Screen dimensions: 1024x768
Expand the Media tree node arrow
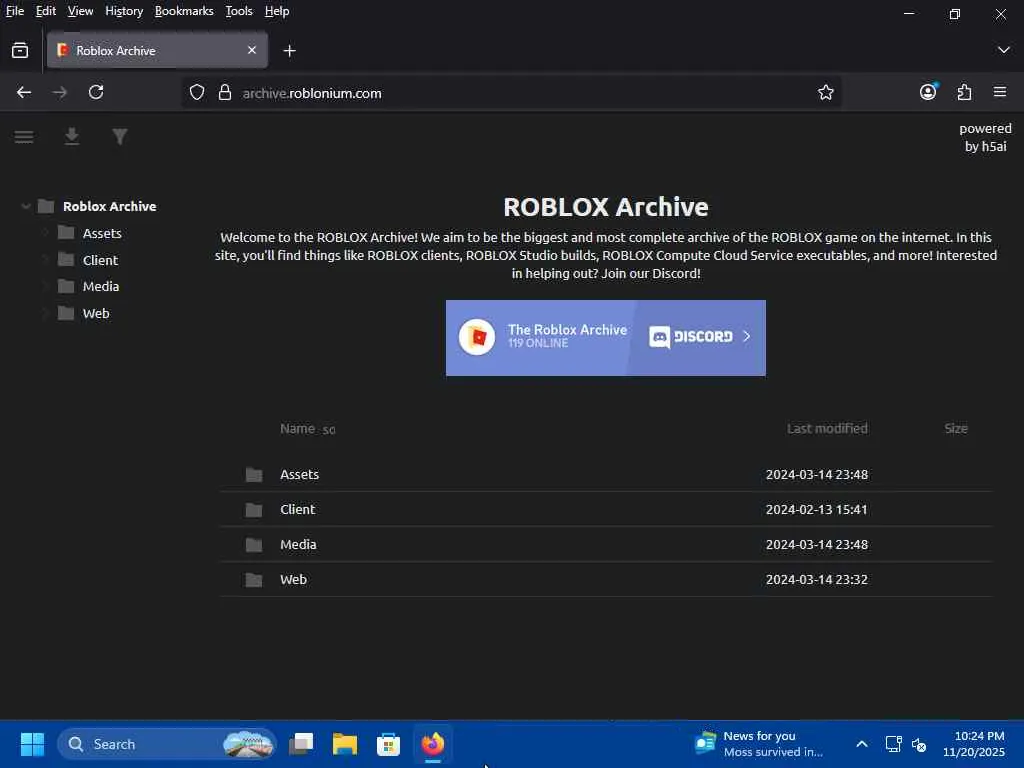tap(46, 286)
